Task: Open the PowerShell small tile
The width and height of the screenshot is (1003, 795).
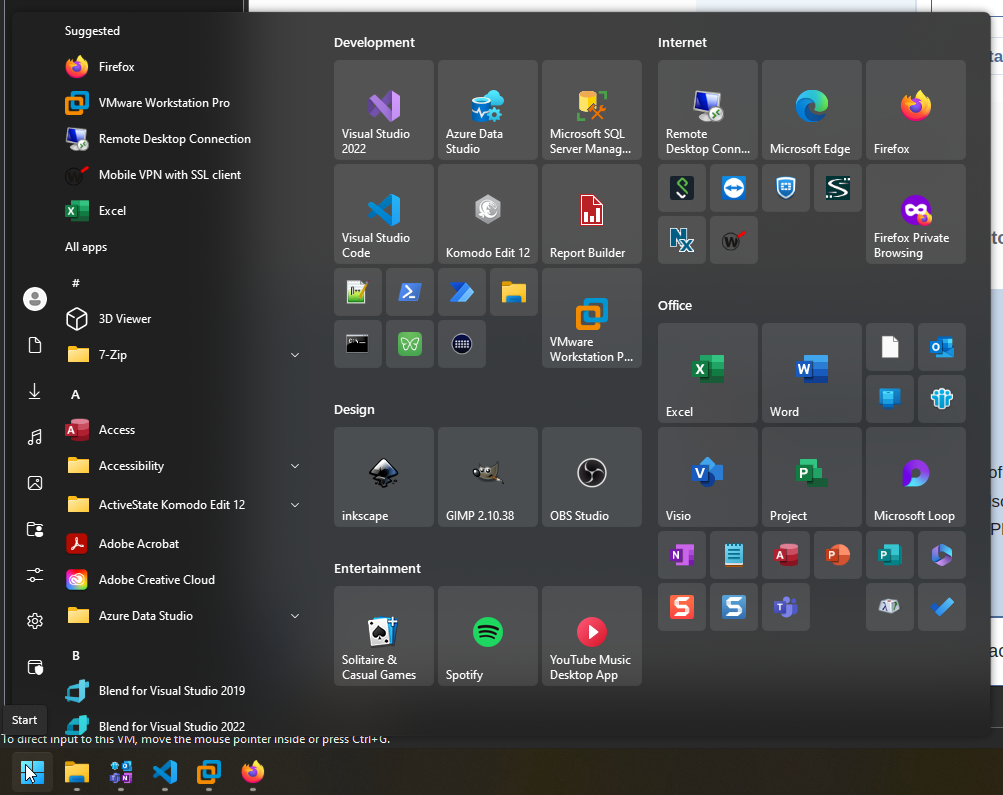Action: 409,292
